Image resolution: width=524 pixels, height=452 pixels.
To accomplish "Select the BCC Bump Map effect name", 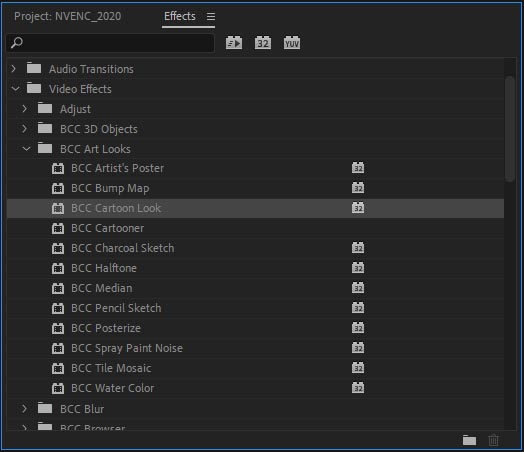I will (x=110, y=188).
